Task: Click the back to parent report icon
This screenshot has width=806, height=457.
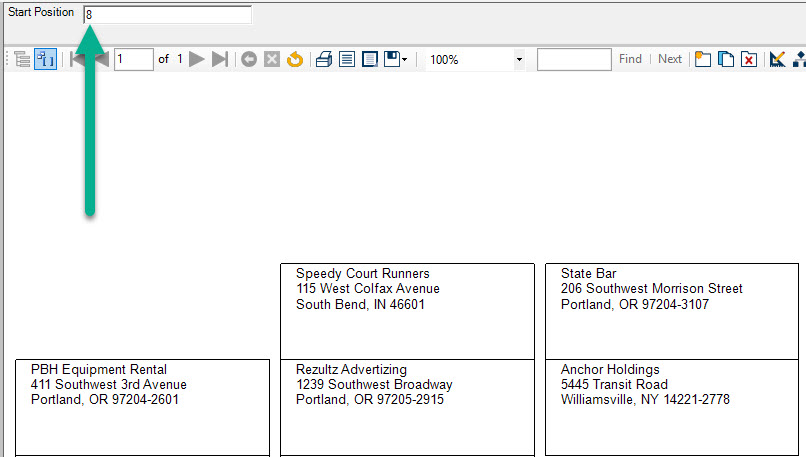Action: click(249, 60)
